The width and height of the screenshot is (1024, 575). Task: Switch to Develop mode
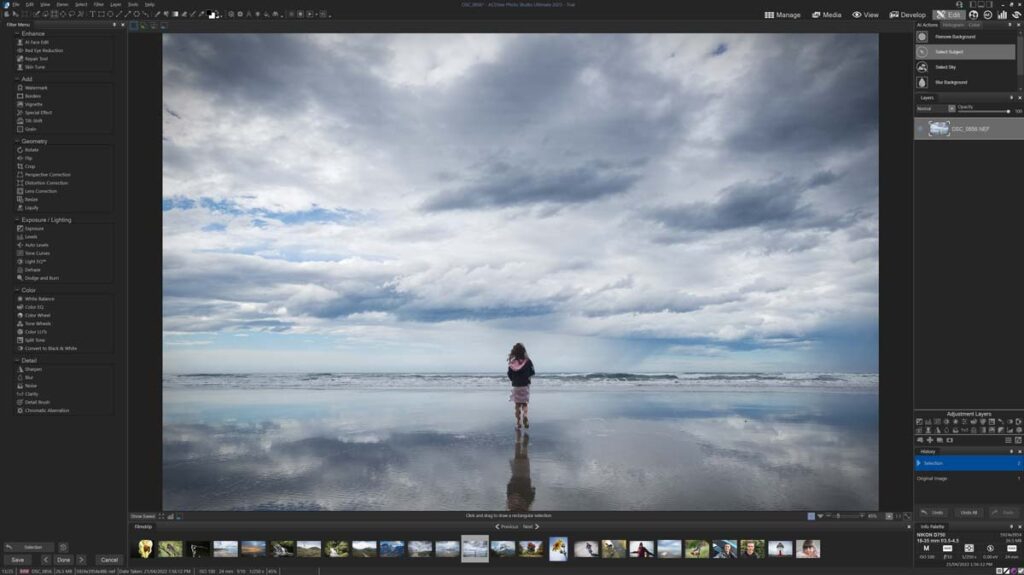coord(907,14)
